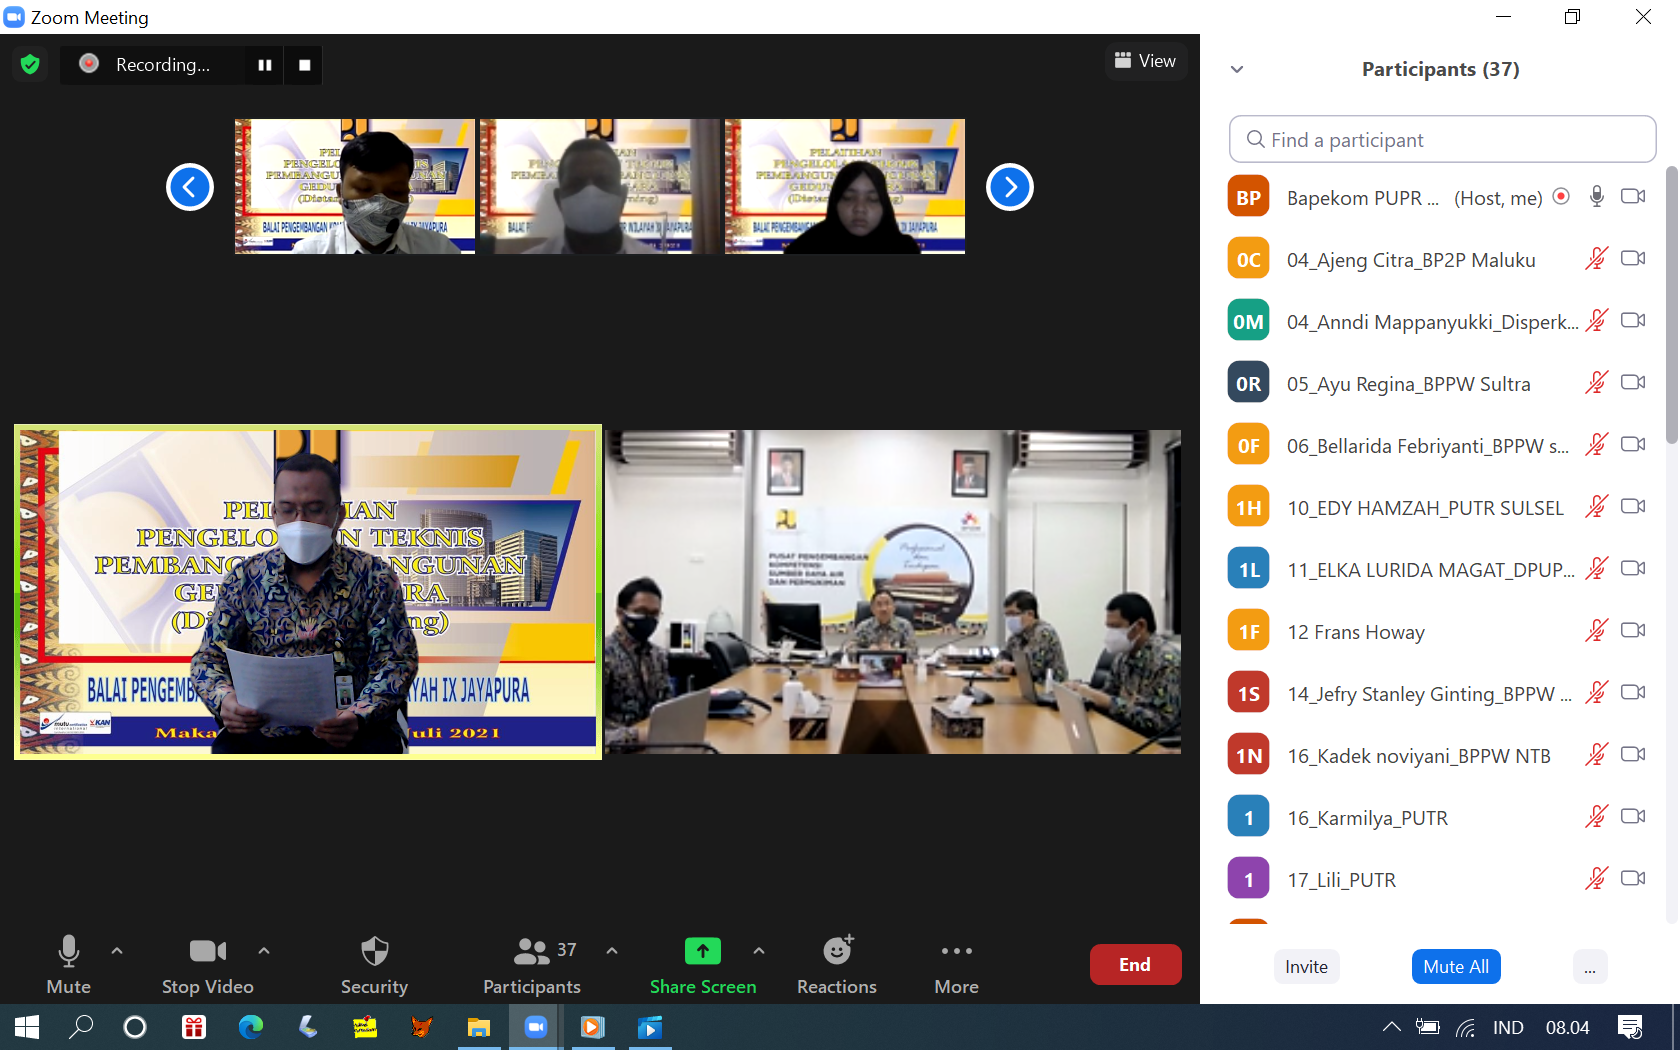Click microphone icon for 17_Lili_PUTR

[1597, 879]
